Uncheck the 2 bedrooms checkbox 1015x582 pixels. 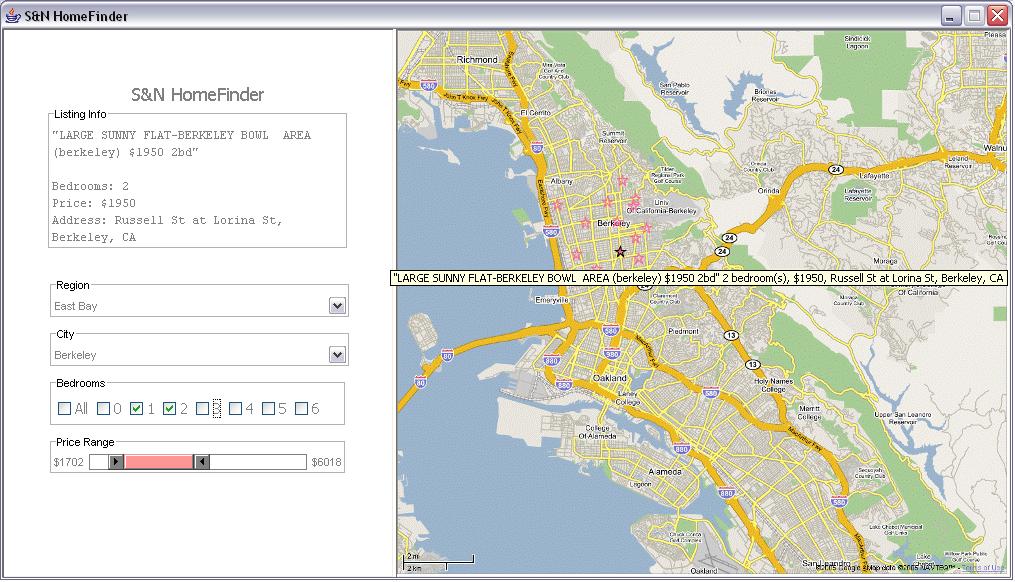click(169, 409)
